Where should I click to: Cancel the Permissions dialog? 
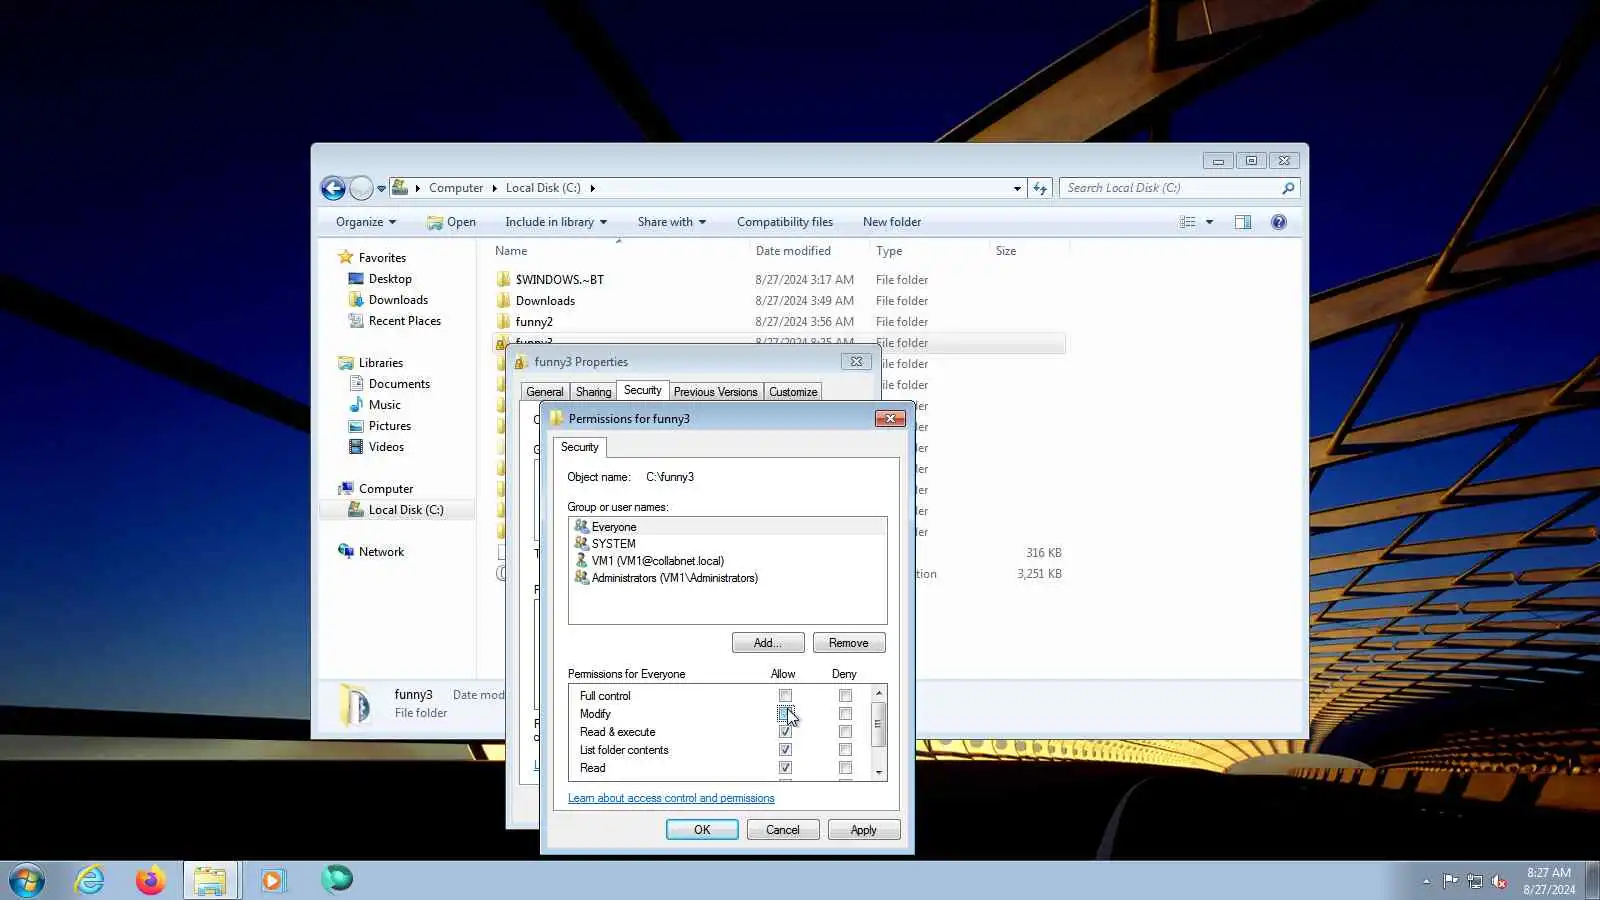coord(783,830)
